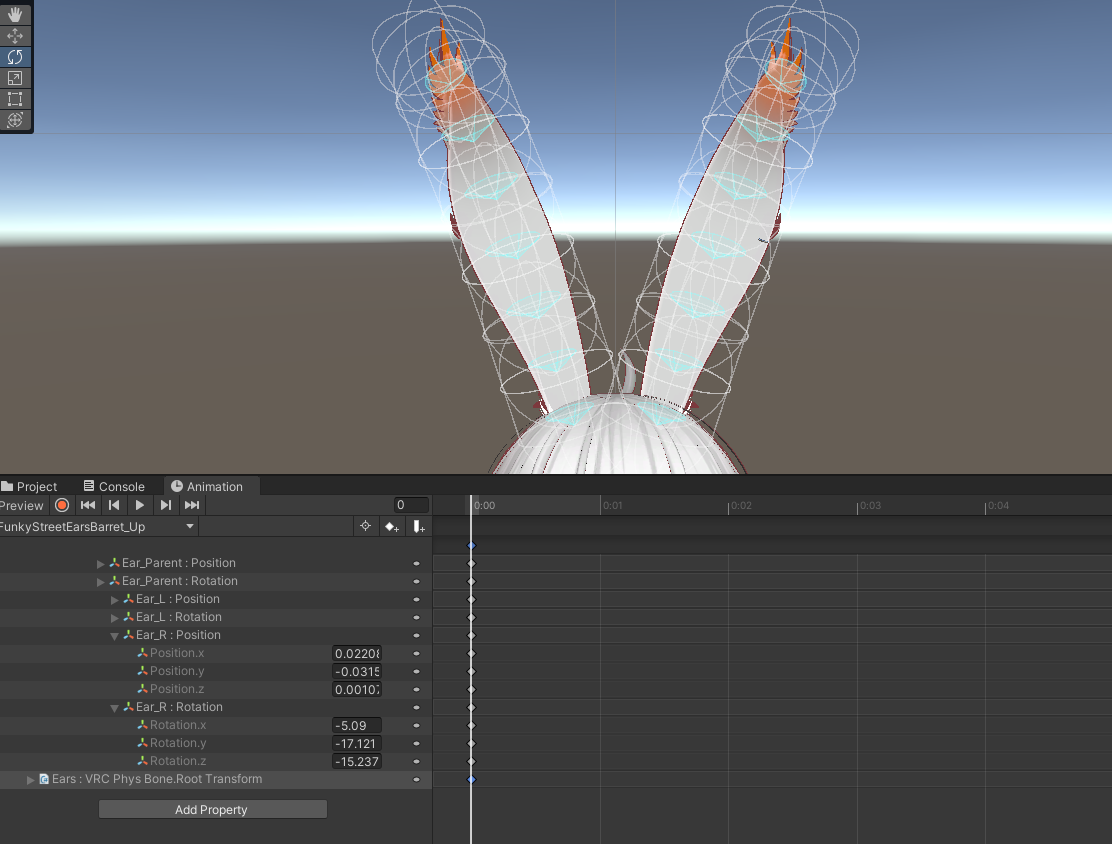This screenshot has height=844, width=1112.
Task: Select the Position.z property label
Action: (x=177, y=689)
